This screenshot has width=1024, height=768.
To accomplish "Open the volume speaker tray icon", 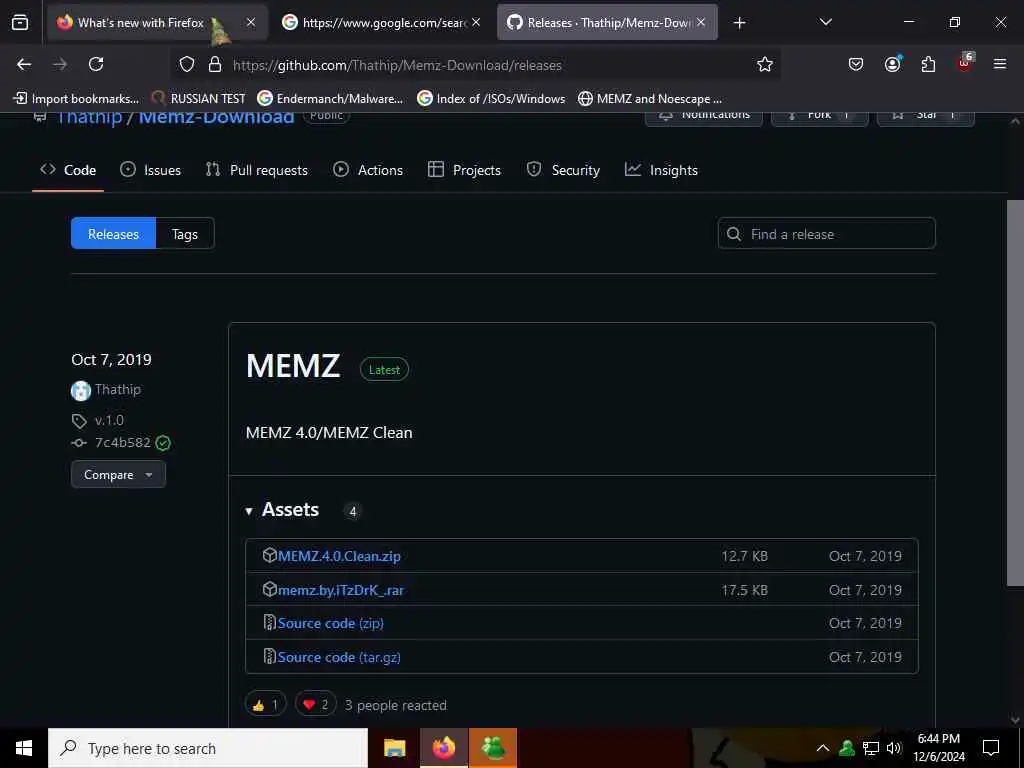I will pos(894,748).
